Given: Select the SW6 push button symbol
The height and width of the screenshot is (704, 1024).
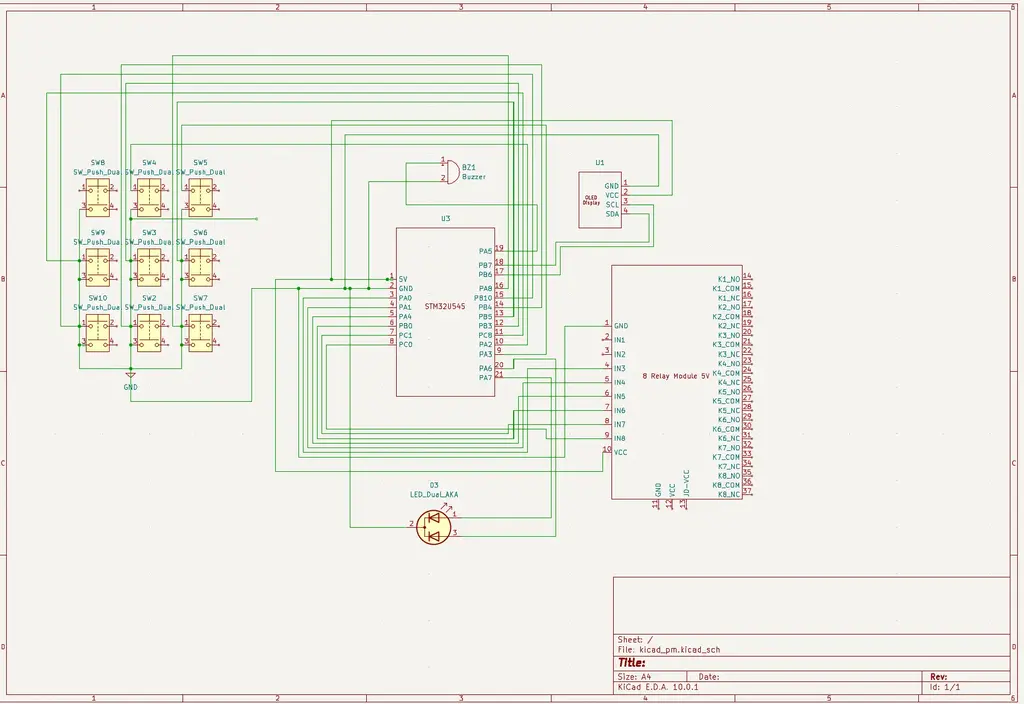Looking at the screenshot, I should (200, 267).
